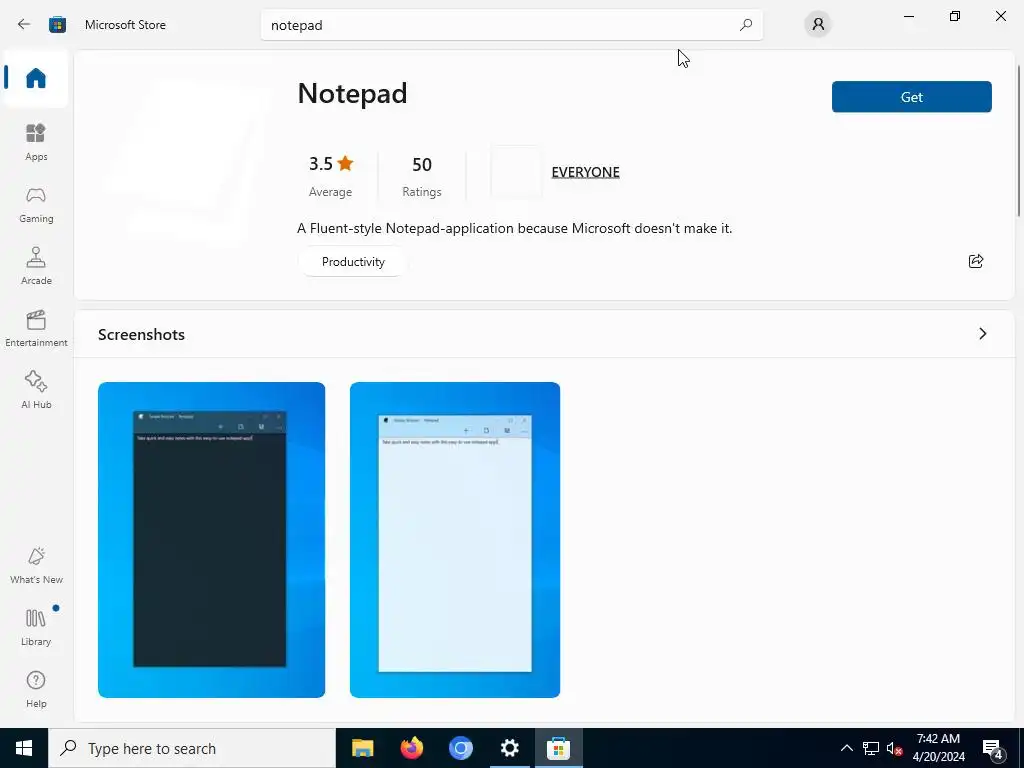Click the 3.5 Average star rating
The width and height of the screenshot is (1024, 768).
point(330,176)
